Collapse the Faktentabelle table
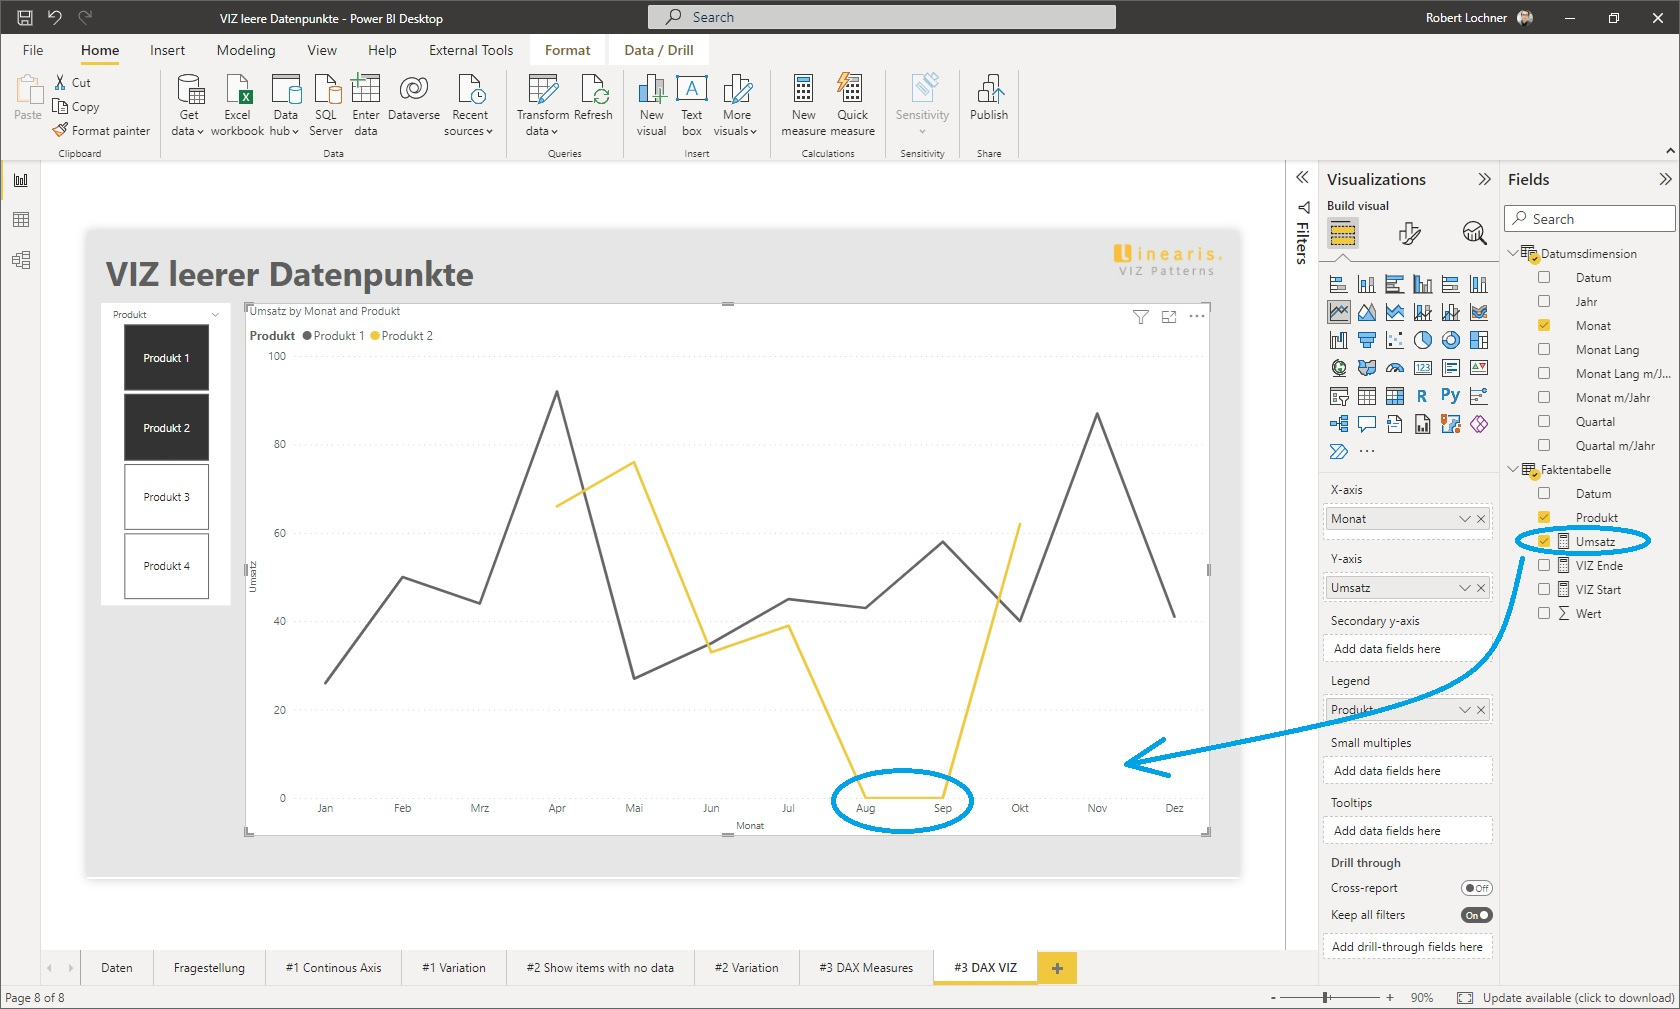This screenshot has width=1680, height=1009. pyautogui.click(x=1512, y=469)
